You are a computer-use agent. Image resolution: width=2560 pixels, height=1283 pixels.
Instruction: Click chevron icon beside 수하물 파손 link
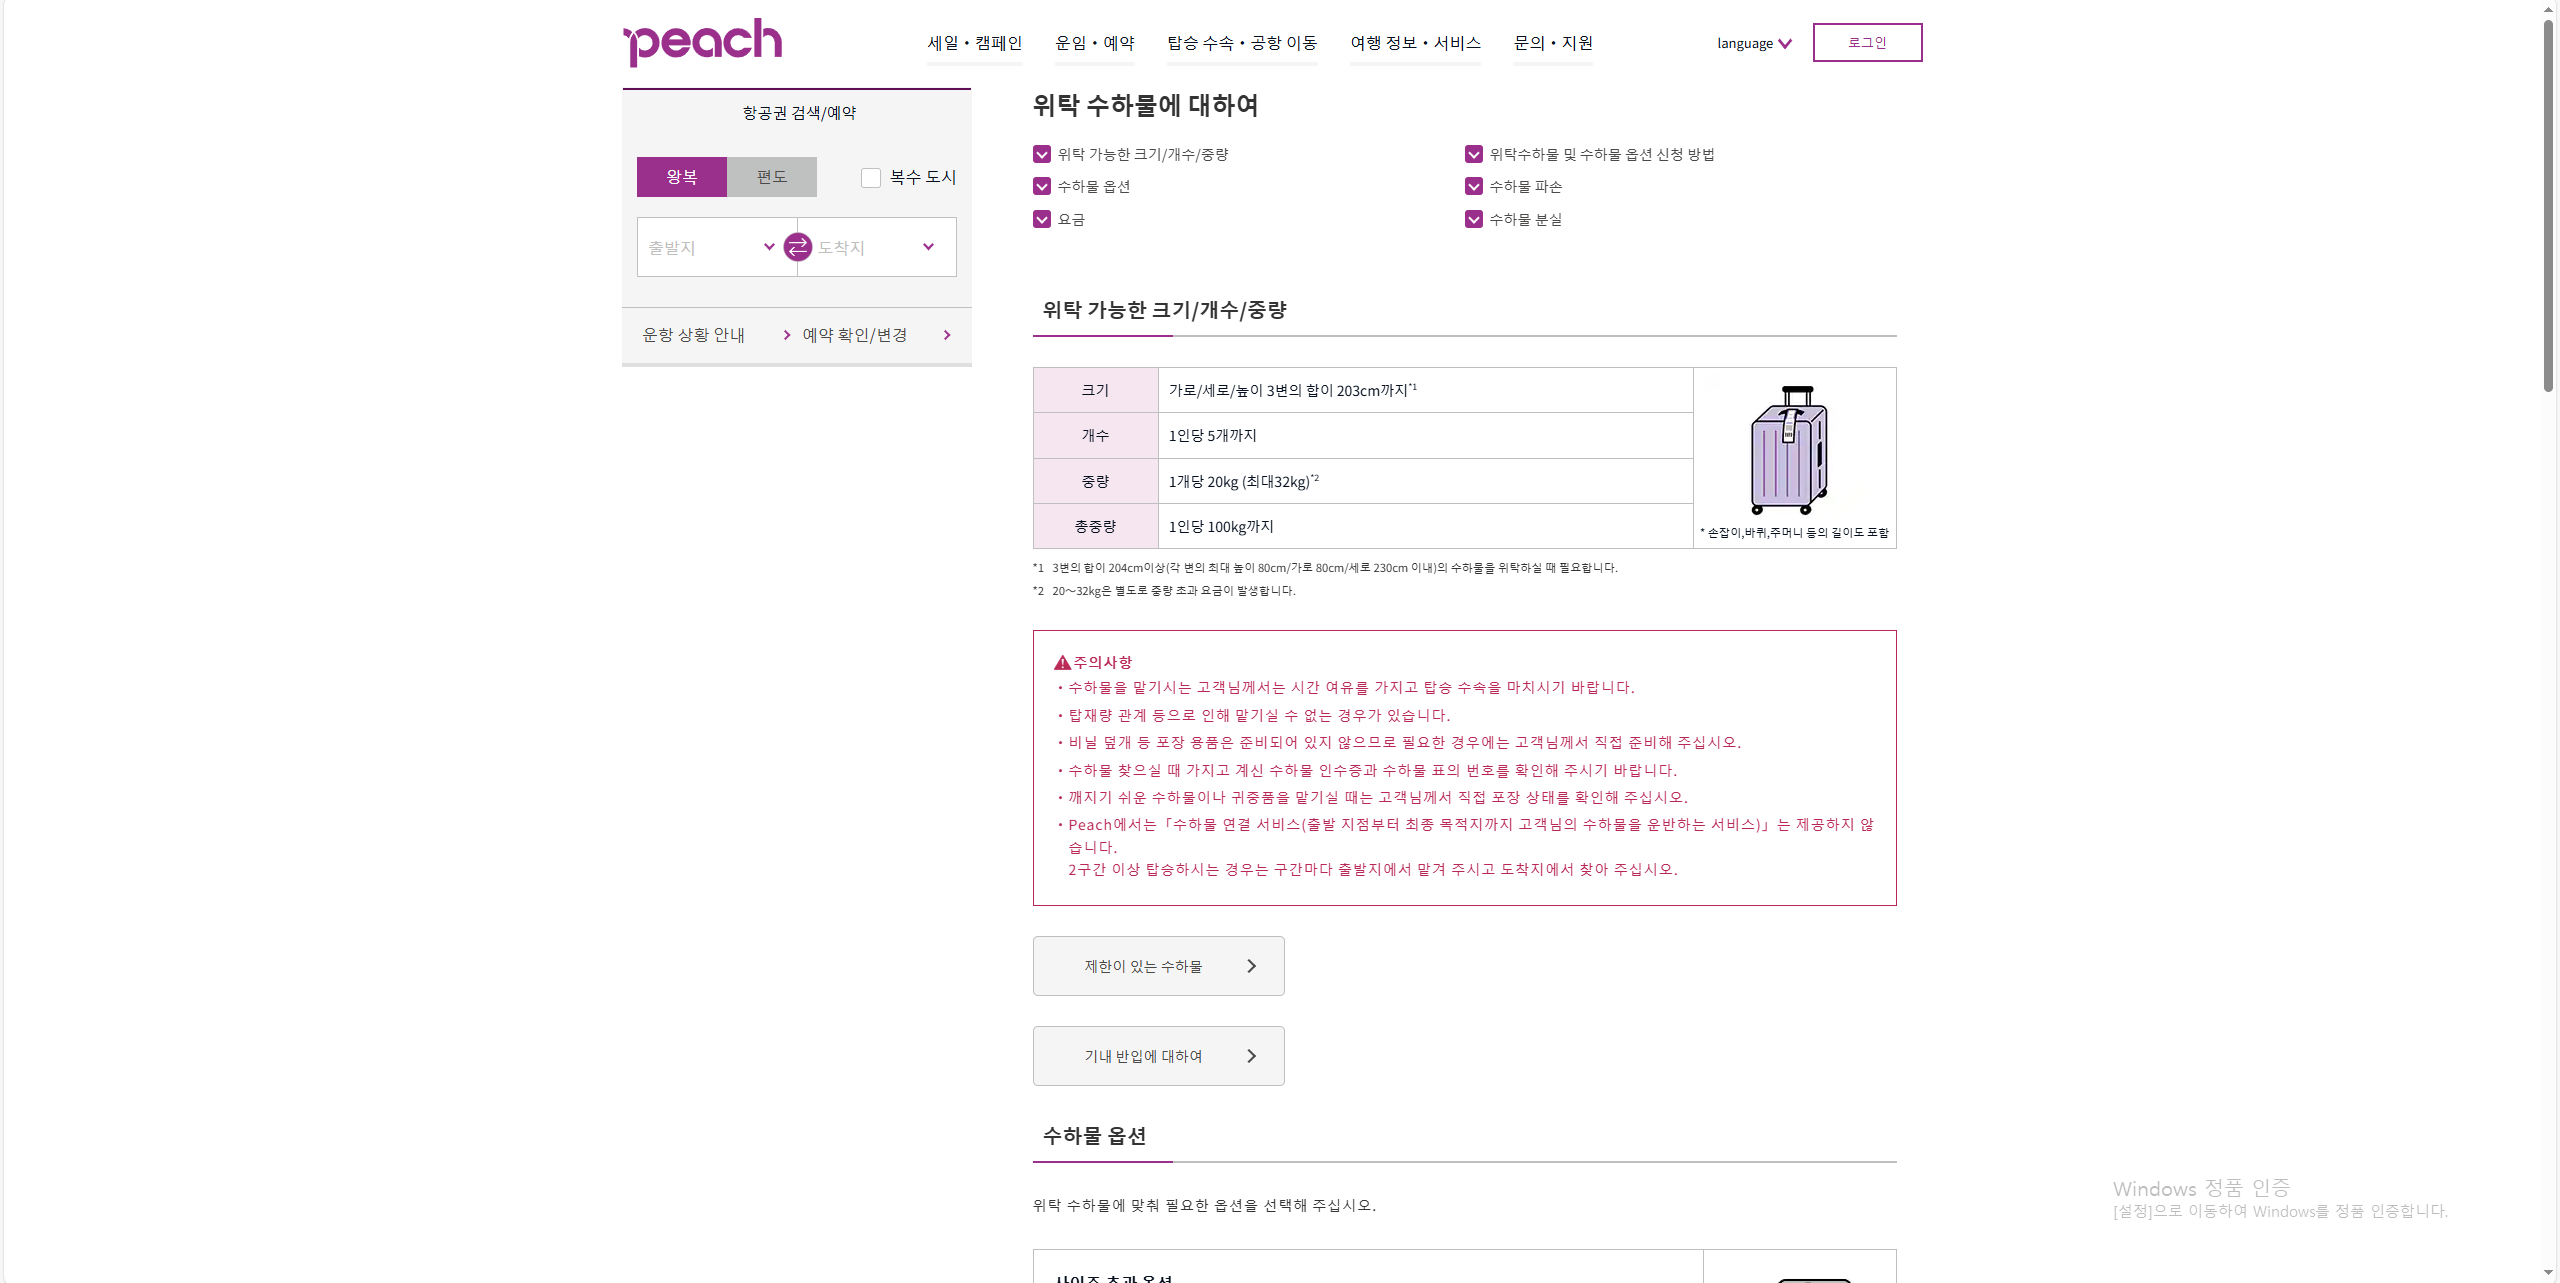pyautogui.click(x=1474, y=187)
